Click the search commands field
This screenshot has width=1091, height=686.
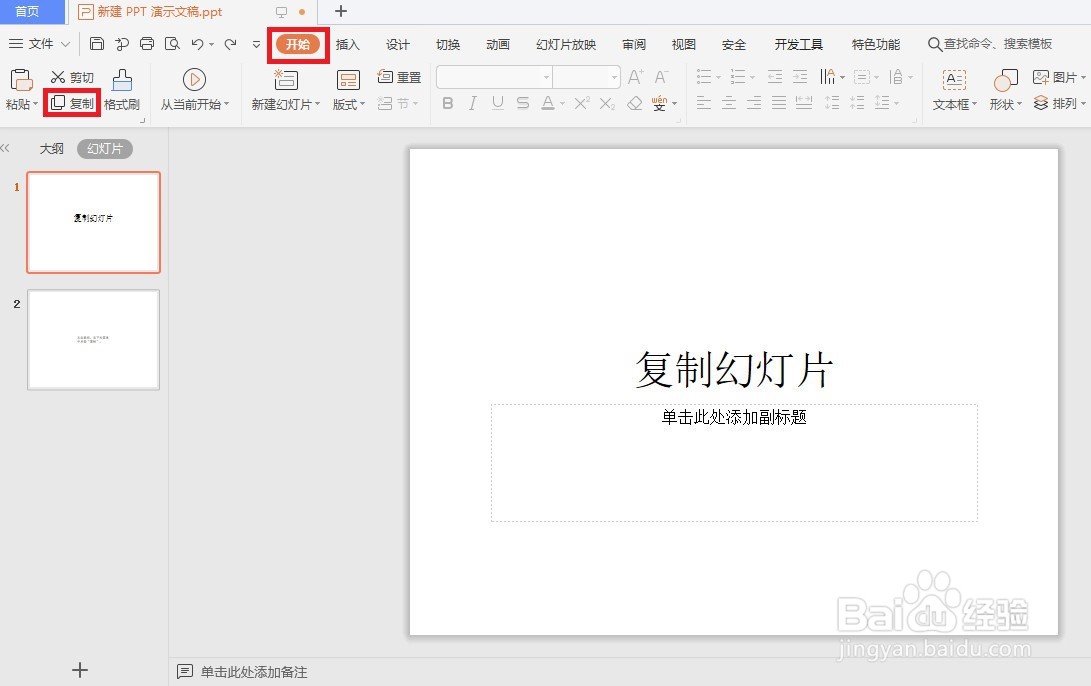click(x=990, y=44)
